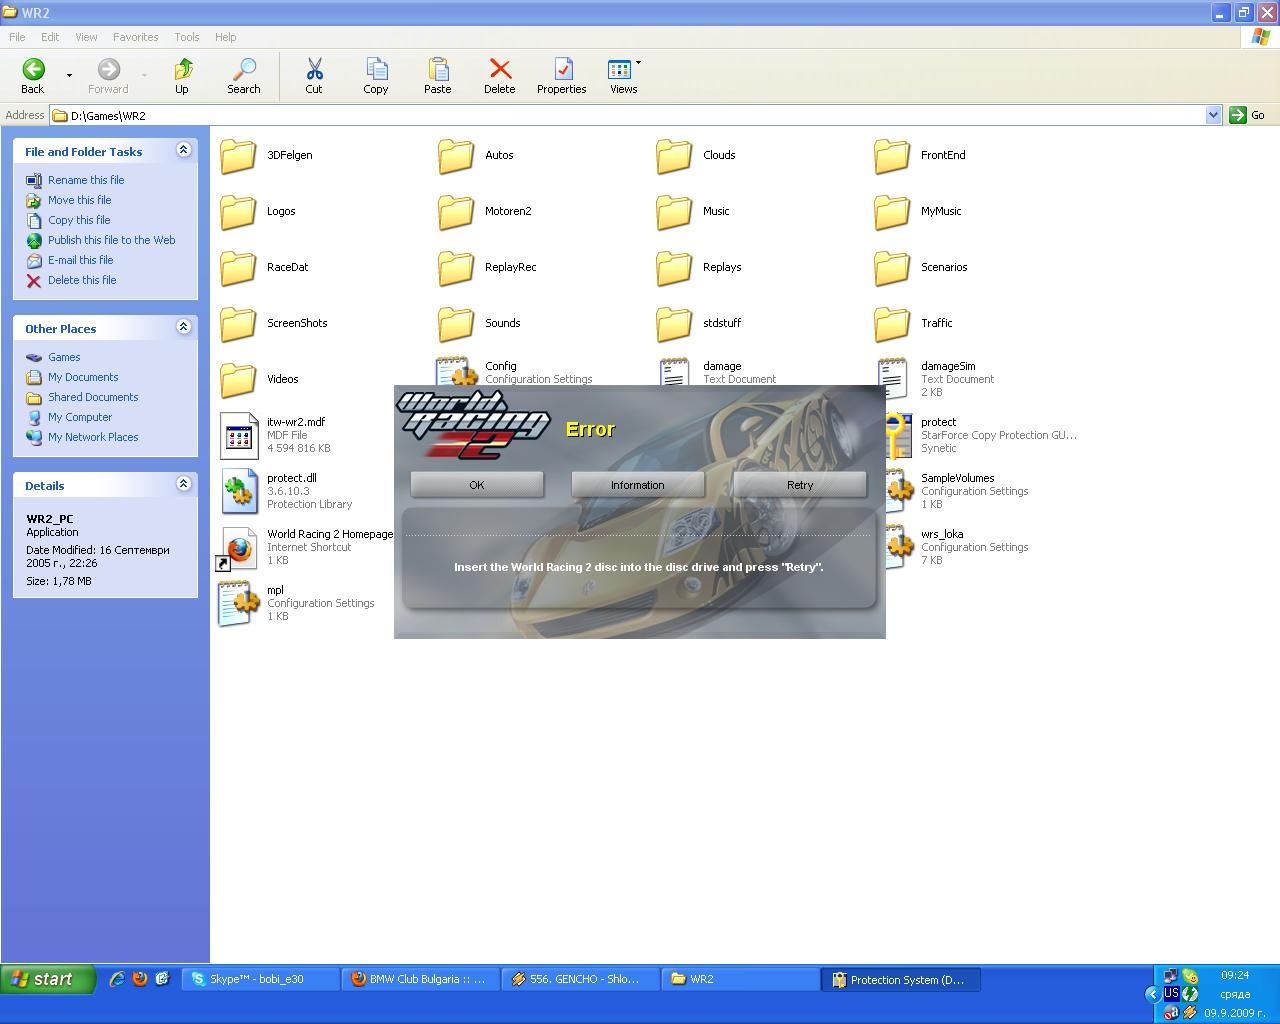The image size is (1280, 1024).
Task: Open the Favorites menu
Action: coord(135,37)
